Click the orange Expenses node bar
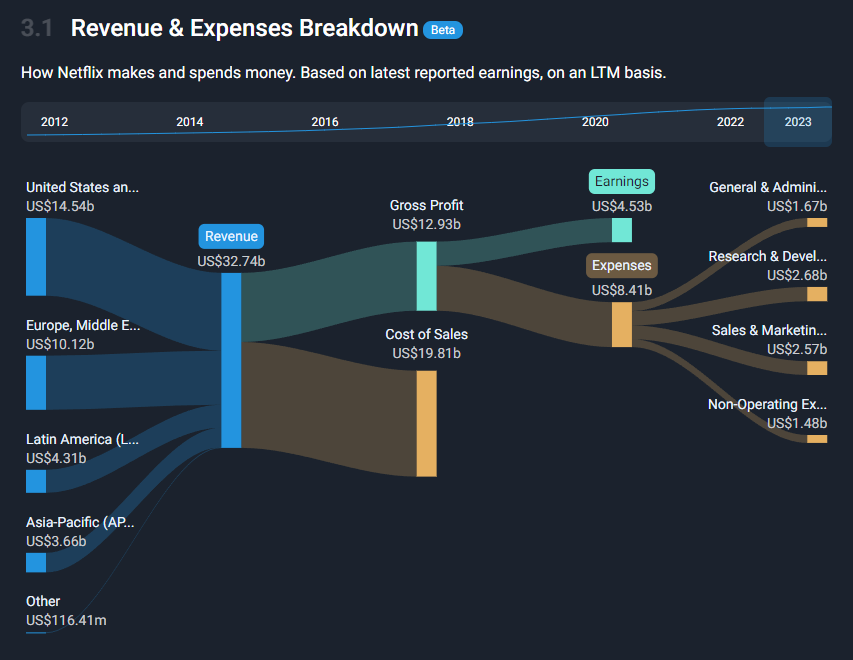This screenshot has width=853, height=660. [x=622, y=325]
